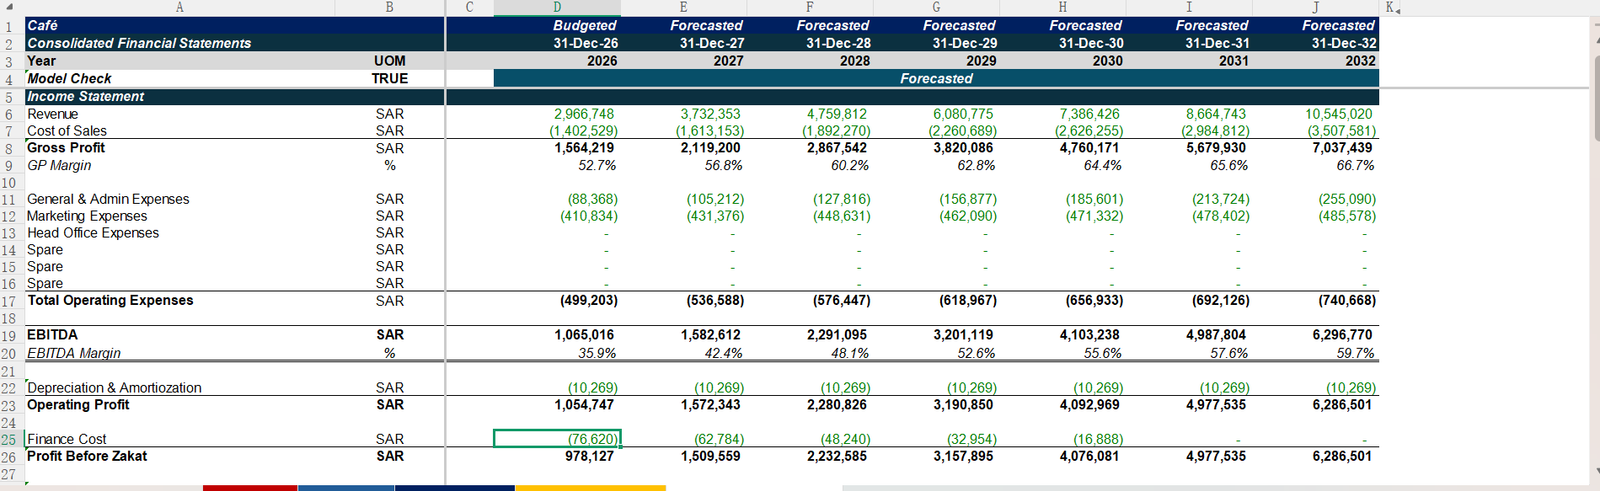Select column G header
Screen dimensions: 1600x491
936,8
